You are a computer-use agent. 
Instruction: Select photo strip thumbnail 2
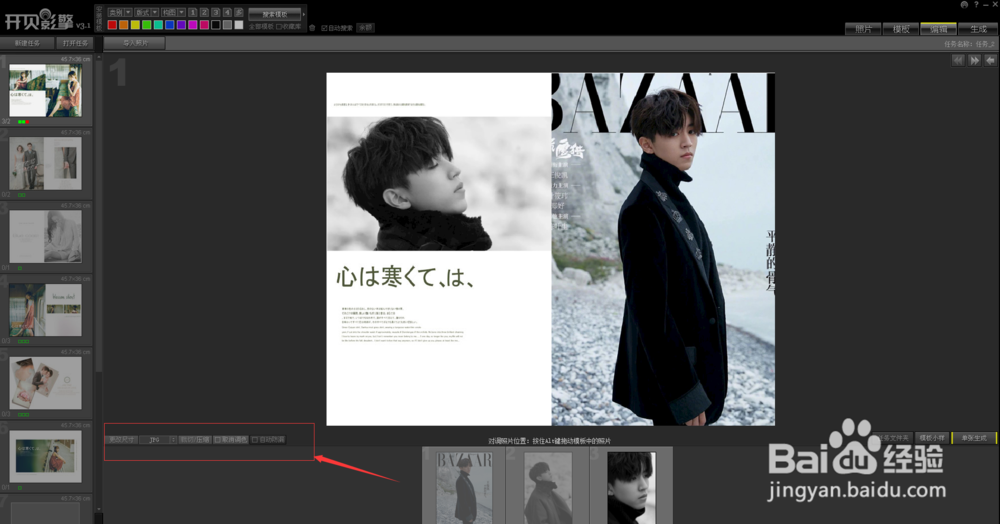tap(547, 488)
